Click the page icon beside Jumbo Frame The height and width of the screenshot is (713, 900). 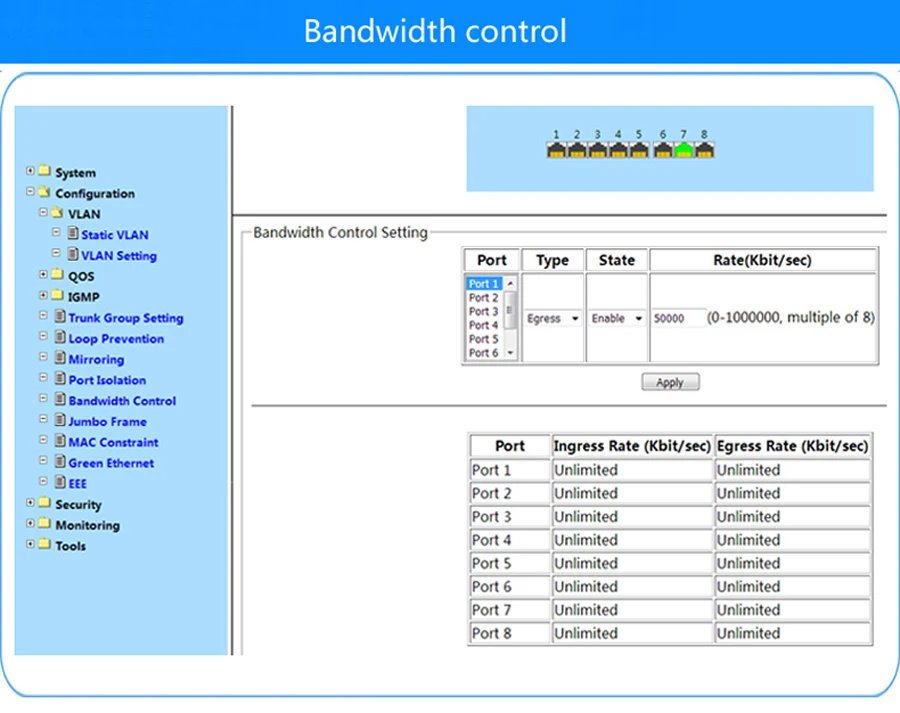60,419
